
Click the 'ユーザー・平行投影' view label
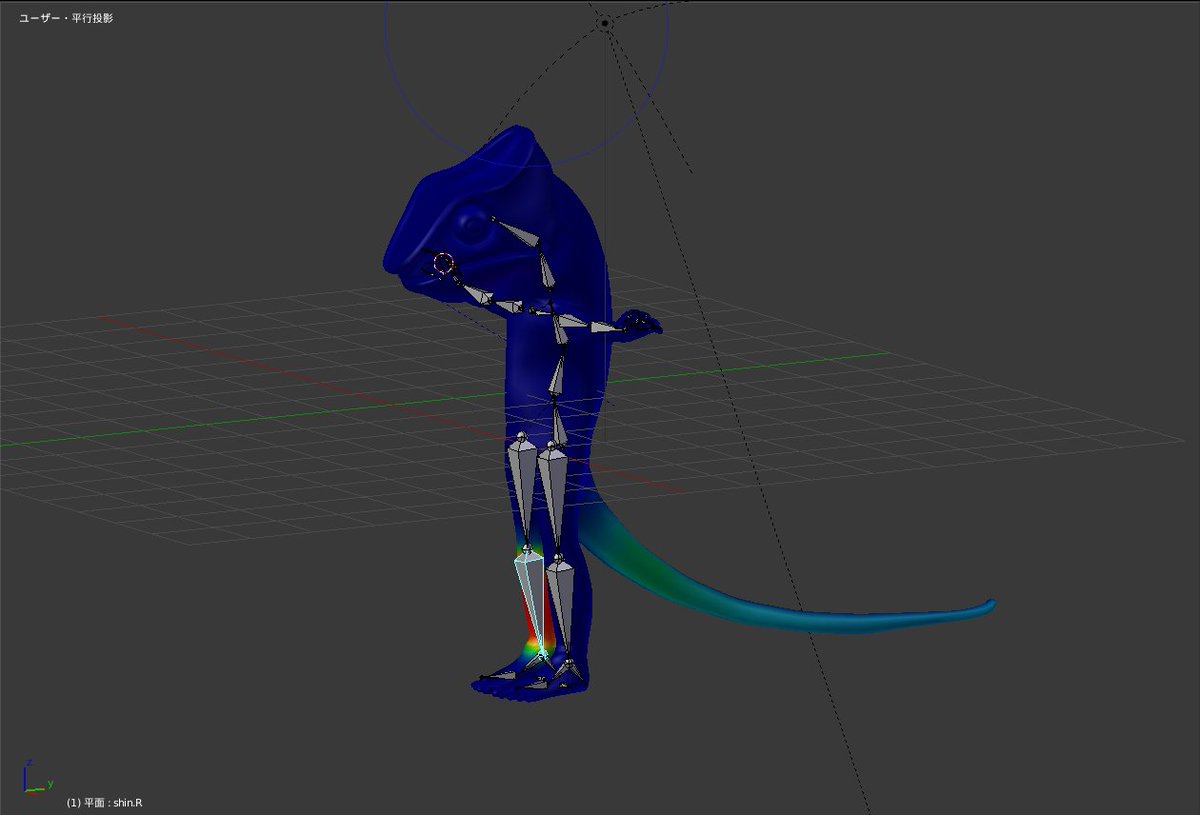pos(66,18)
